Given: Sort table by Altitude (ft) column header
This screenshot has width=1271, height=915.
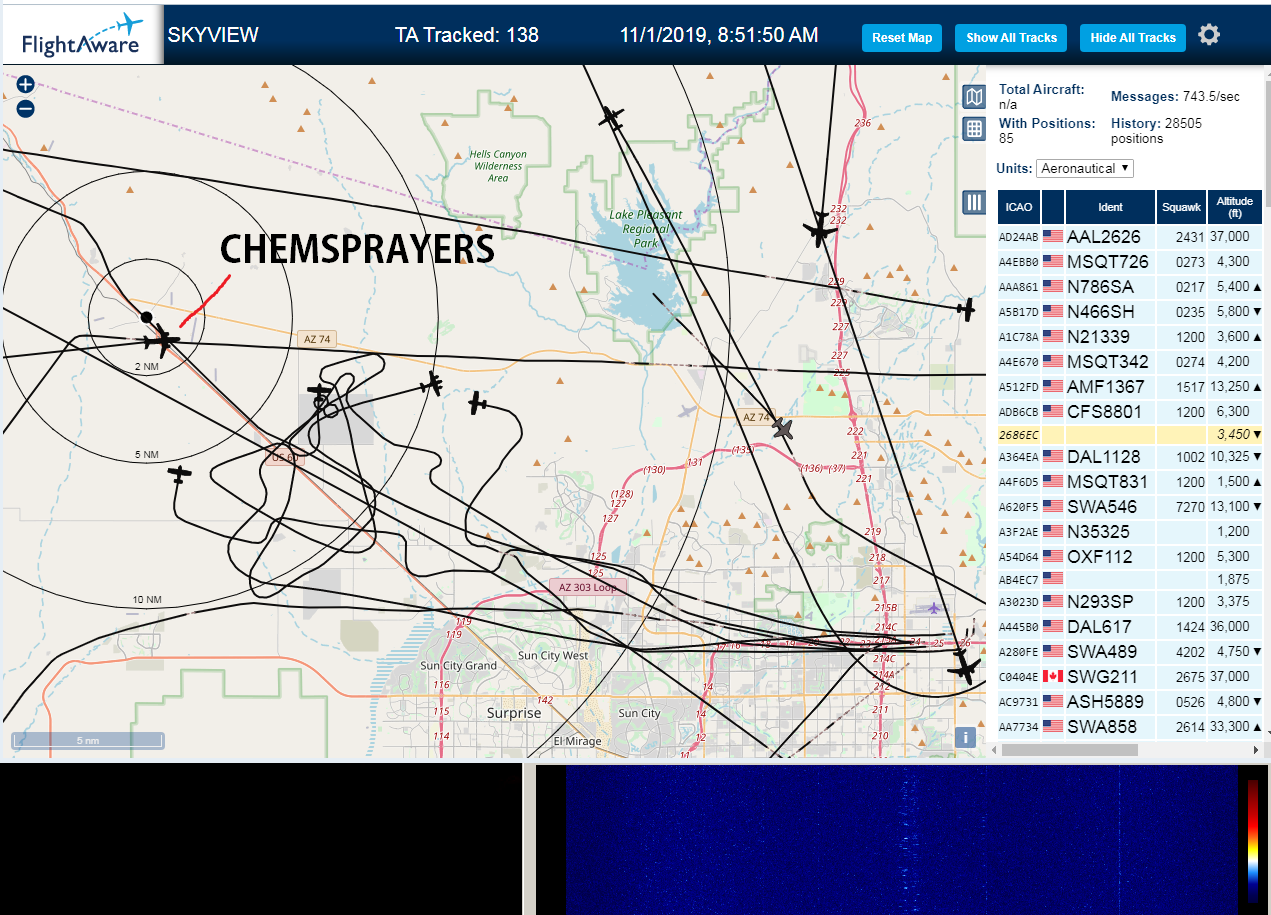Looking at the screenshot, I should [x=1235, y=207].
